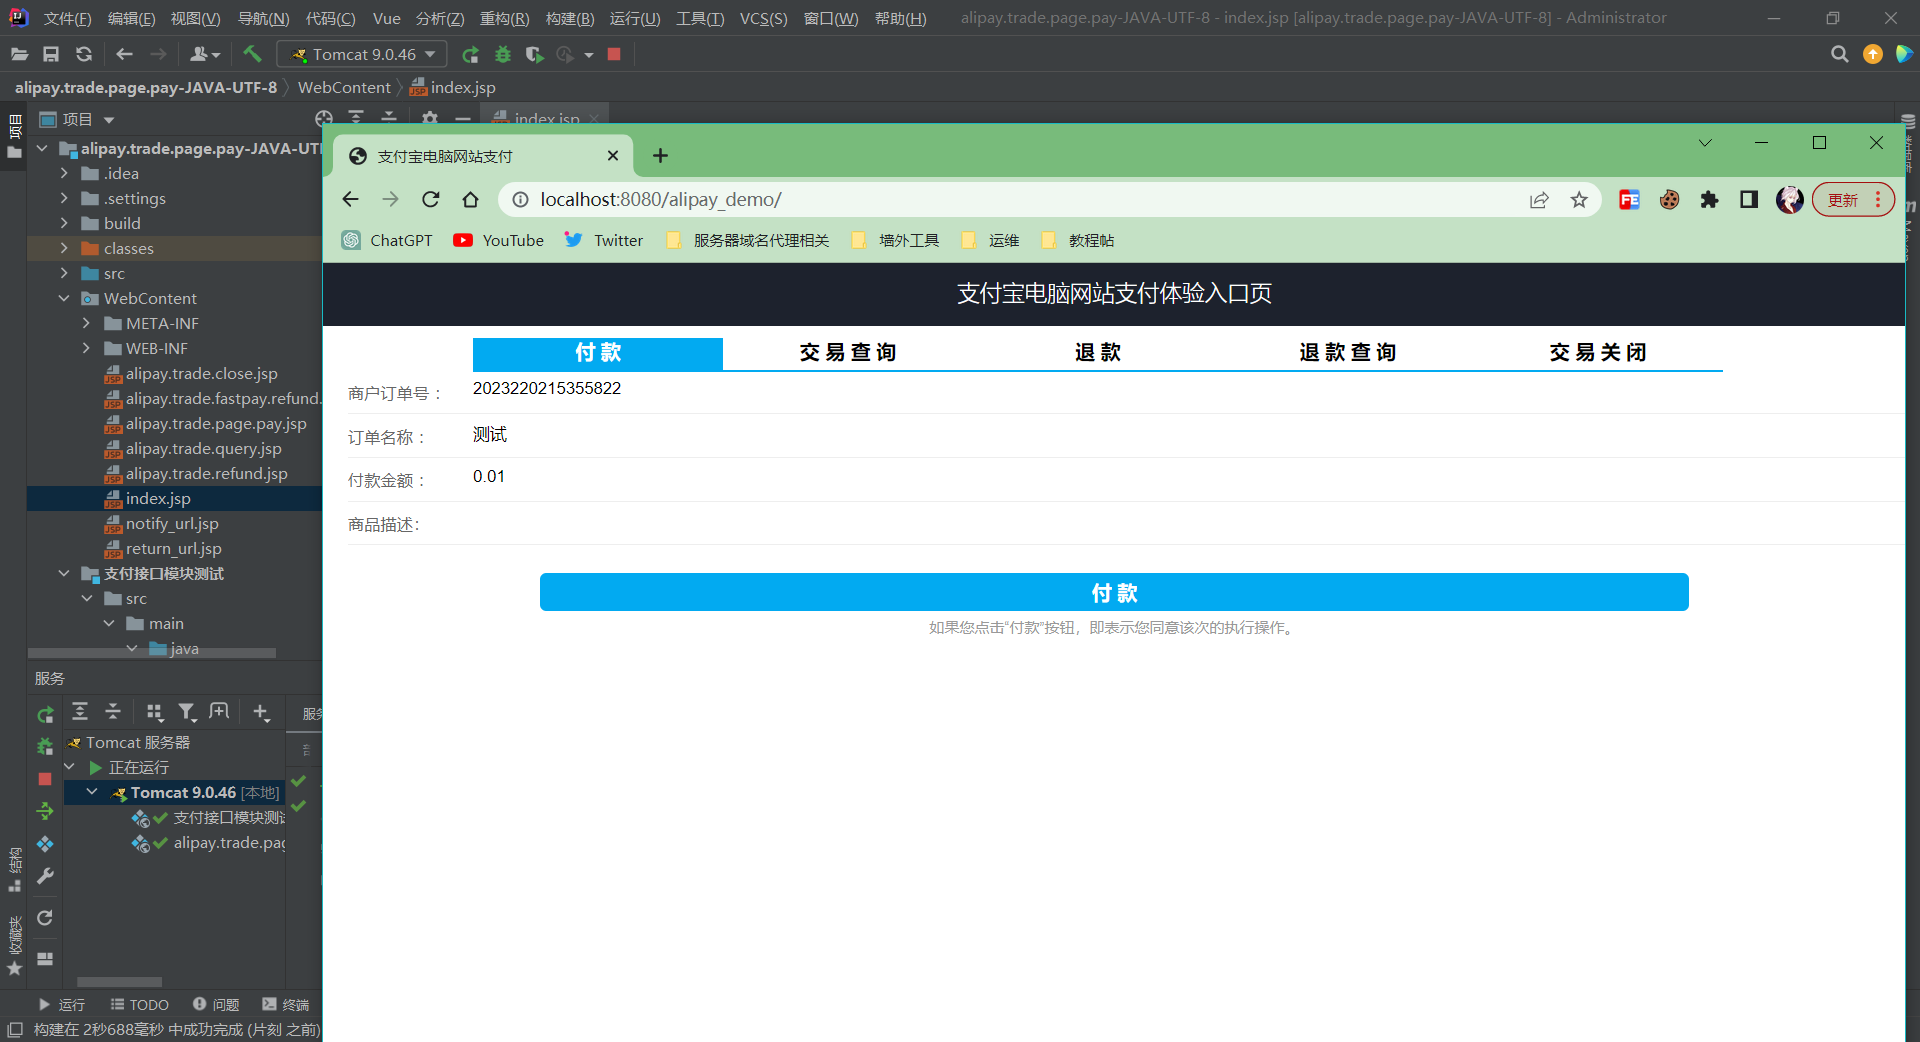Viewport: 1920px width, 1042px height.
Task: Click the Rerun icon in Services panel
Action: tap(45, 714)
